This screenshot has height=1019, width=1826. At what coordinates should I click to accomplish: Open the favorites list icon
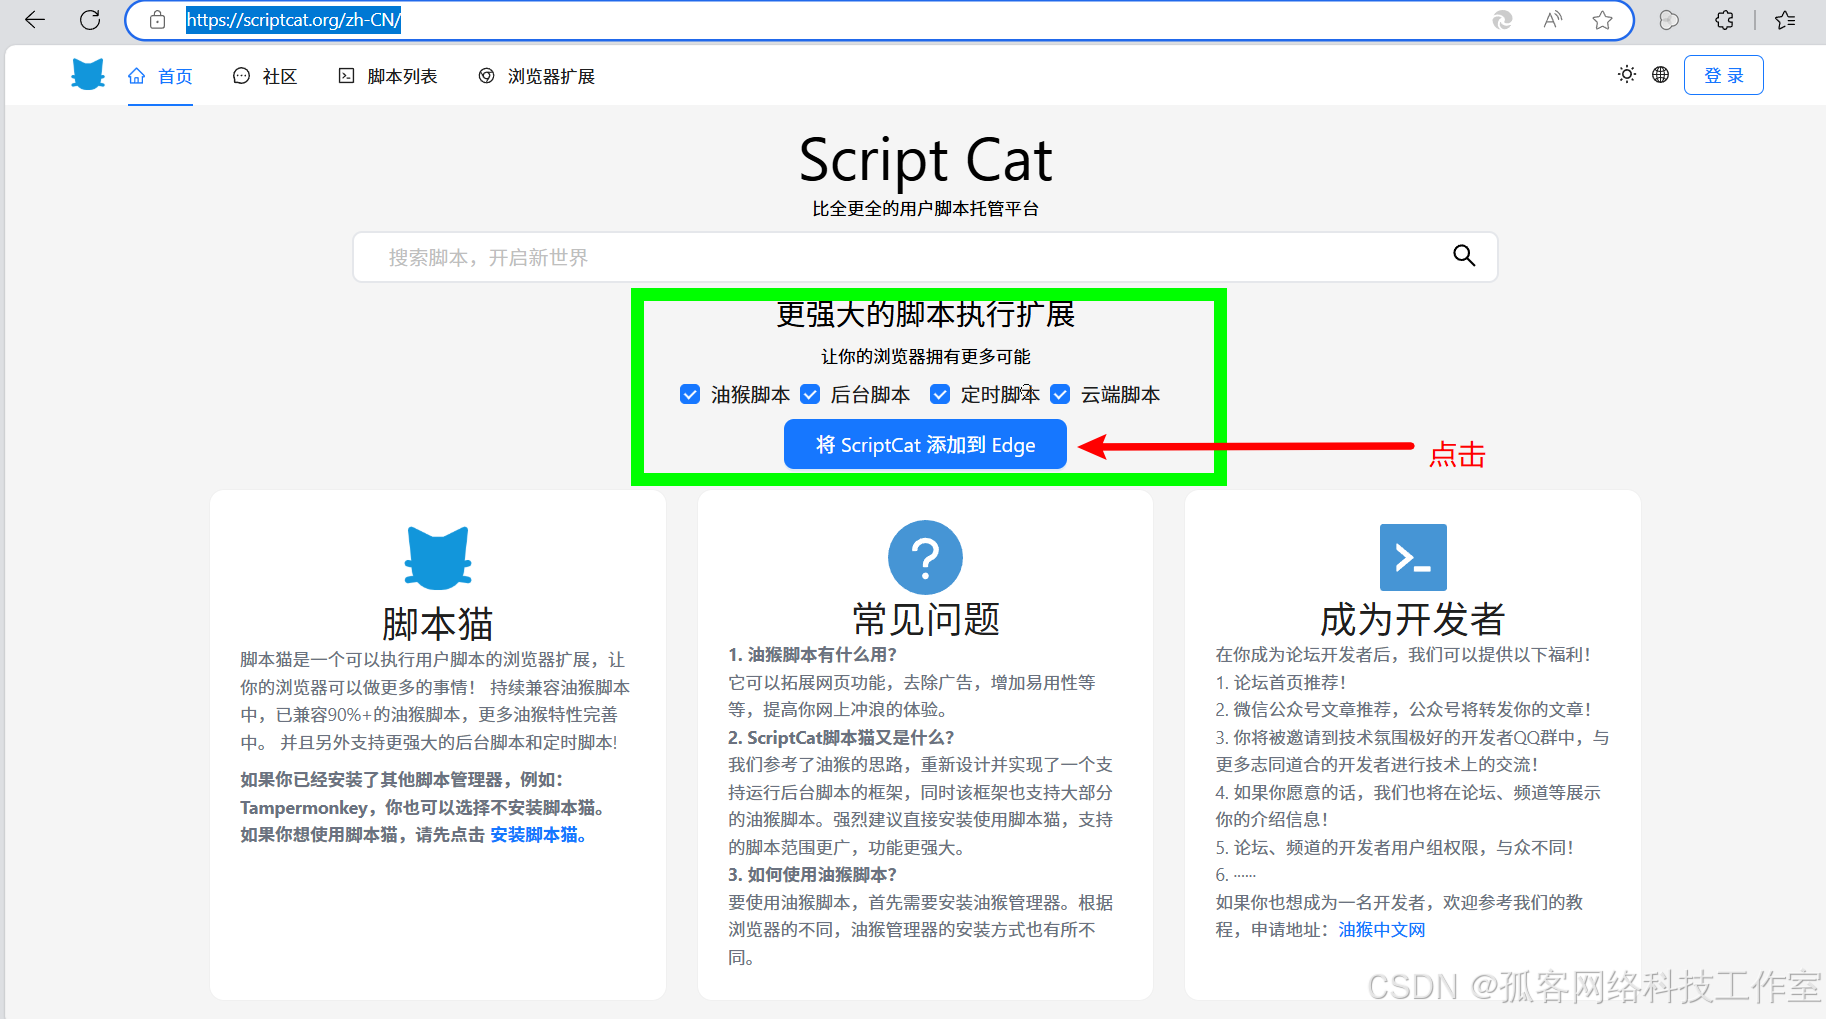pos(1785,20)
